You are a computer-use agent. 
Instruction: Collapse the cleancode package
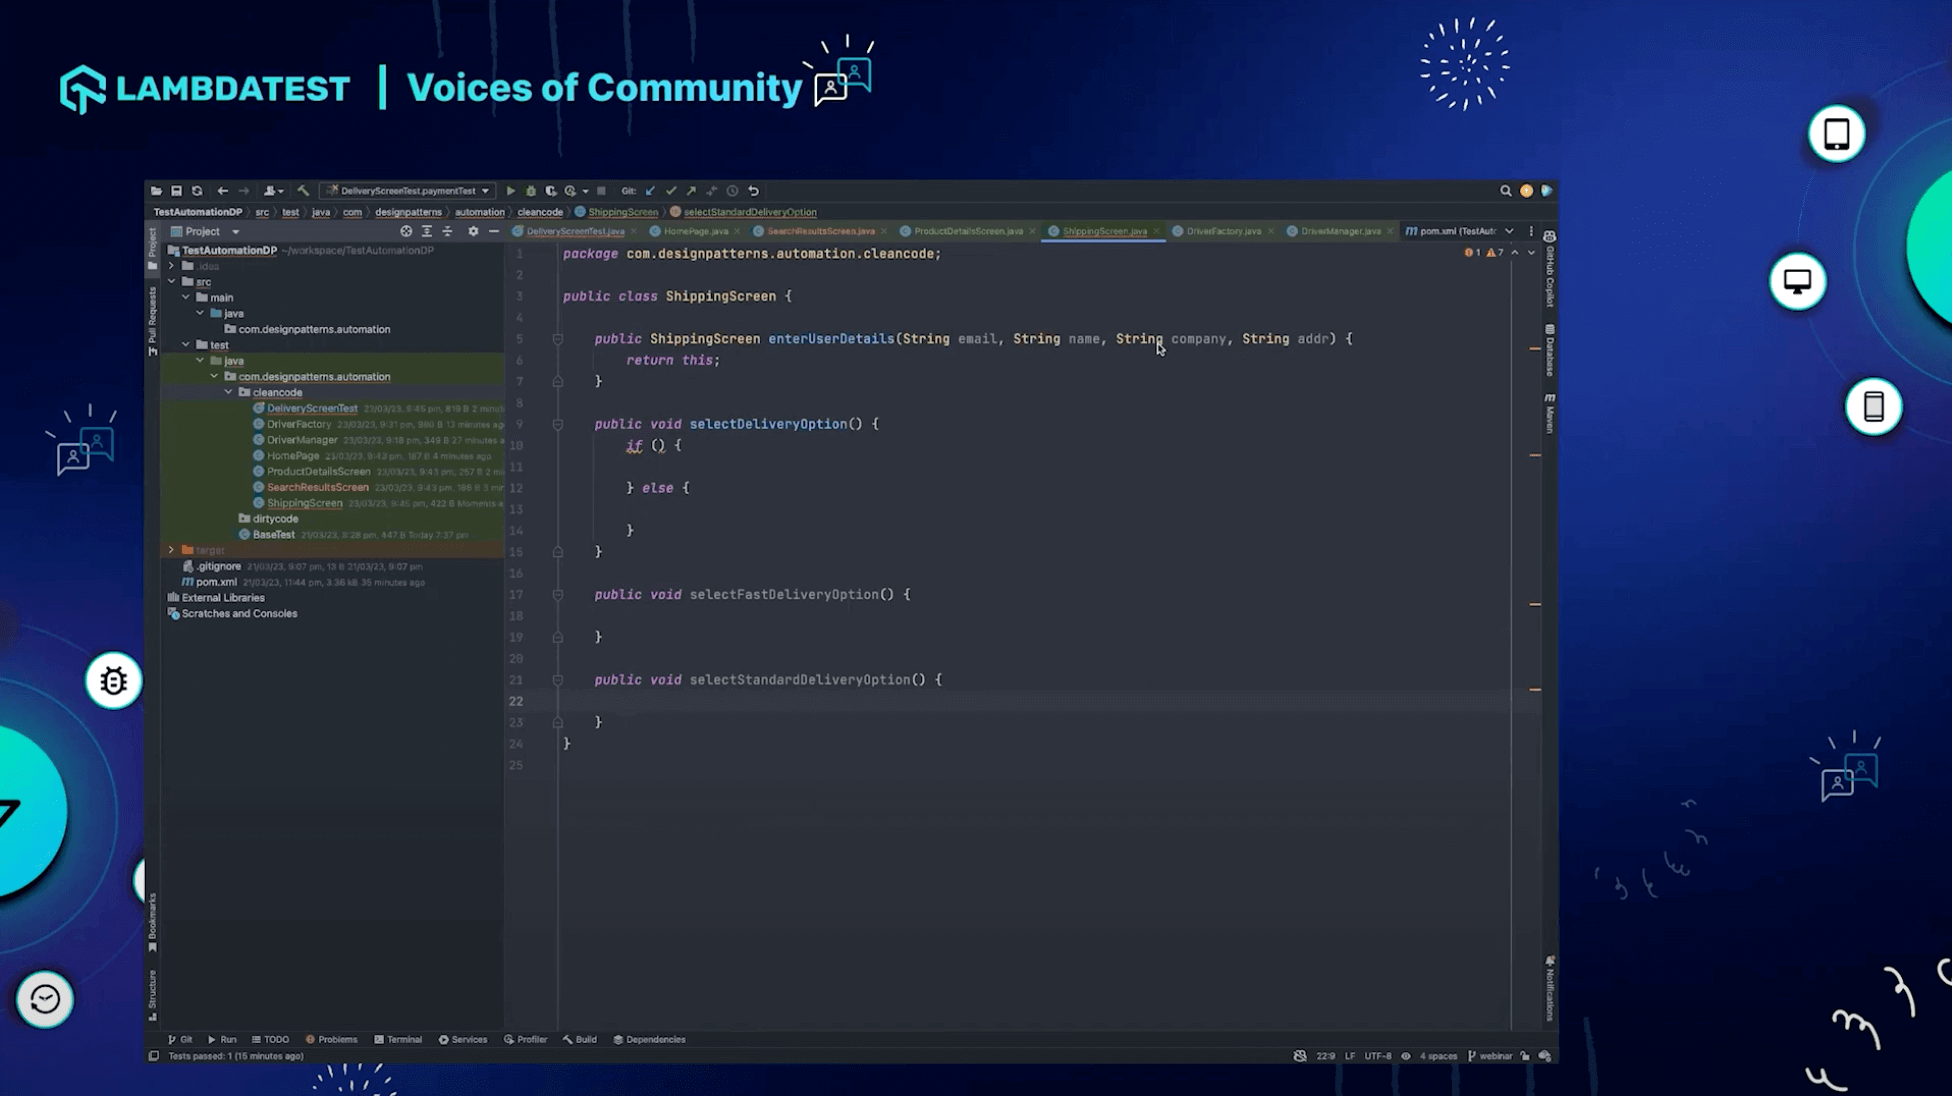229,392
